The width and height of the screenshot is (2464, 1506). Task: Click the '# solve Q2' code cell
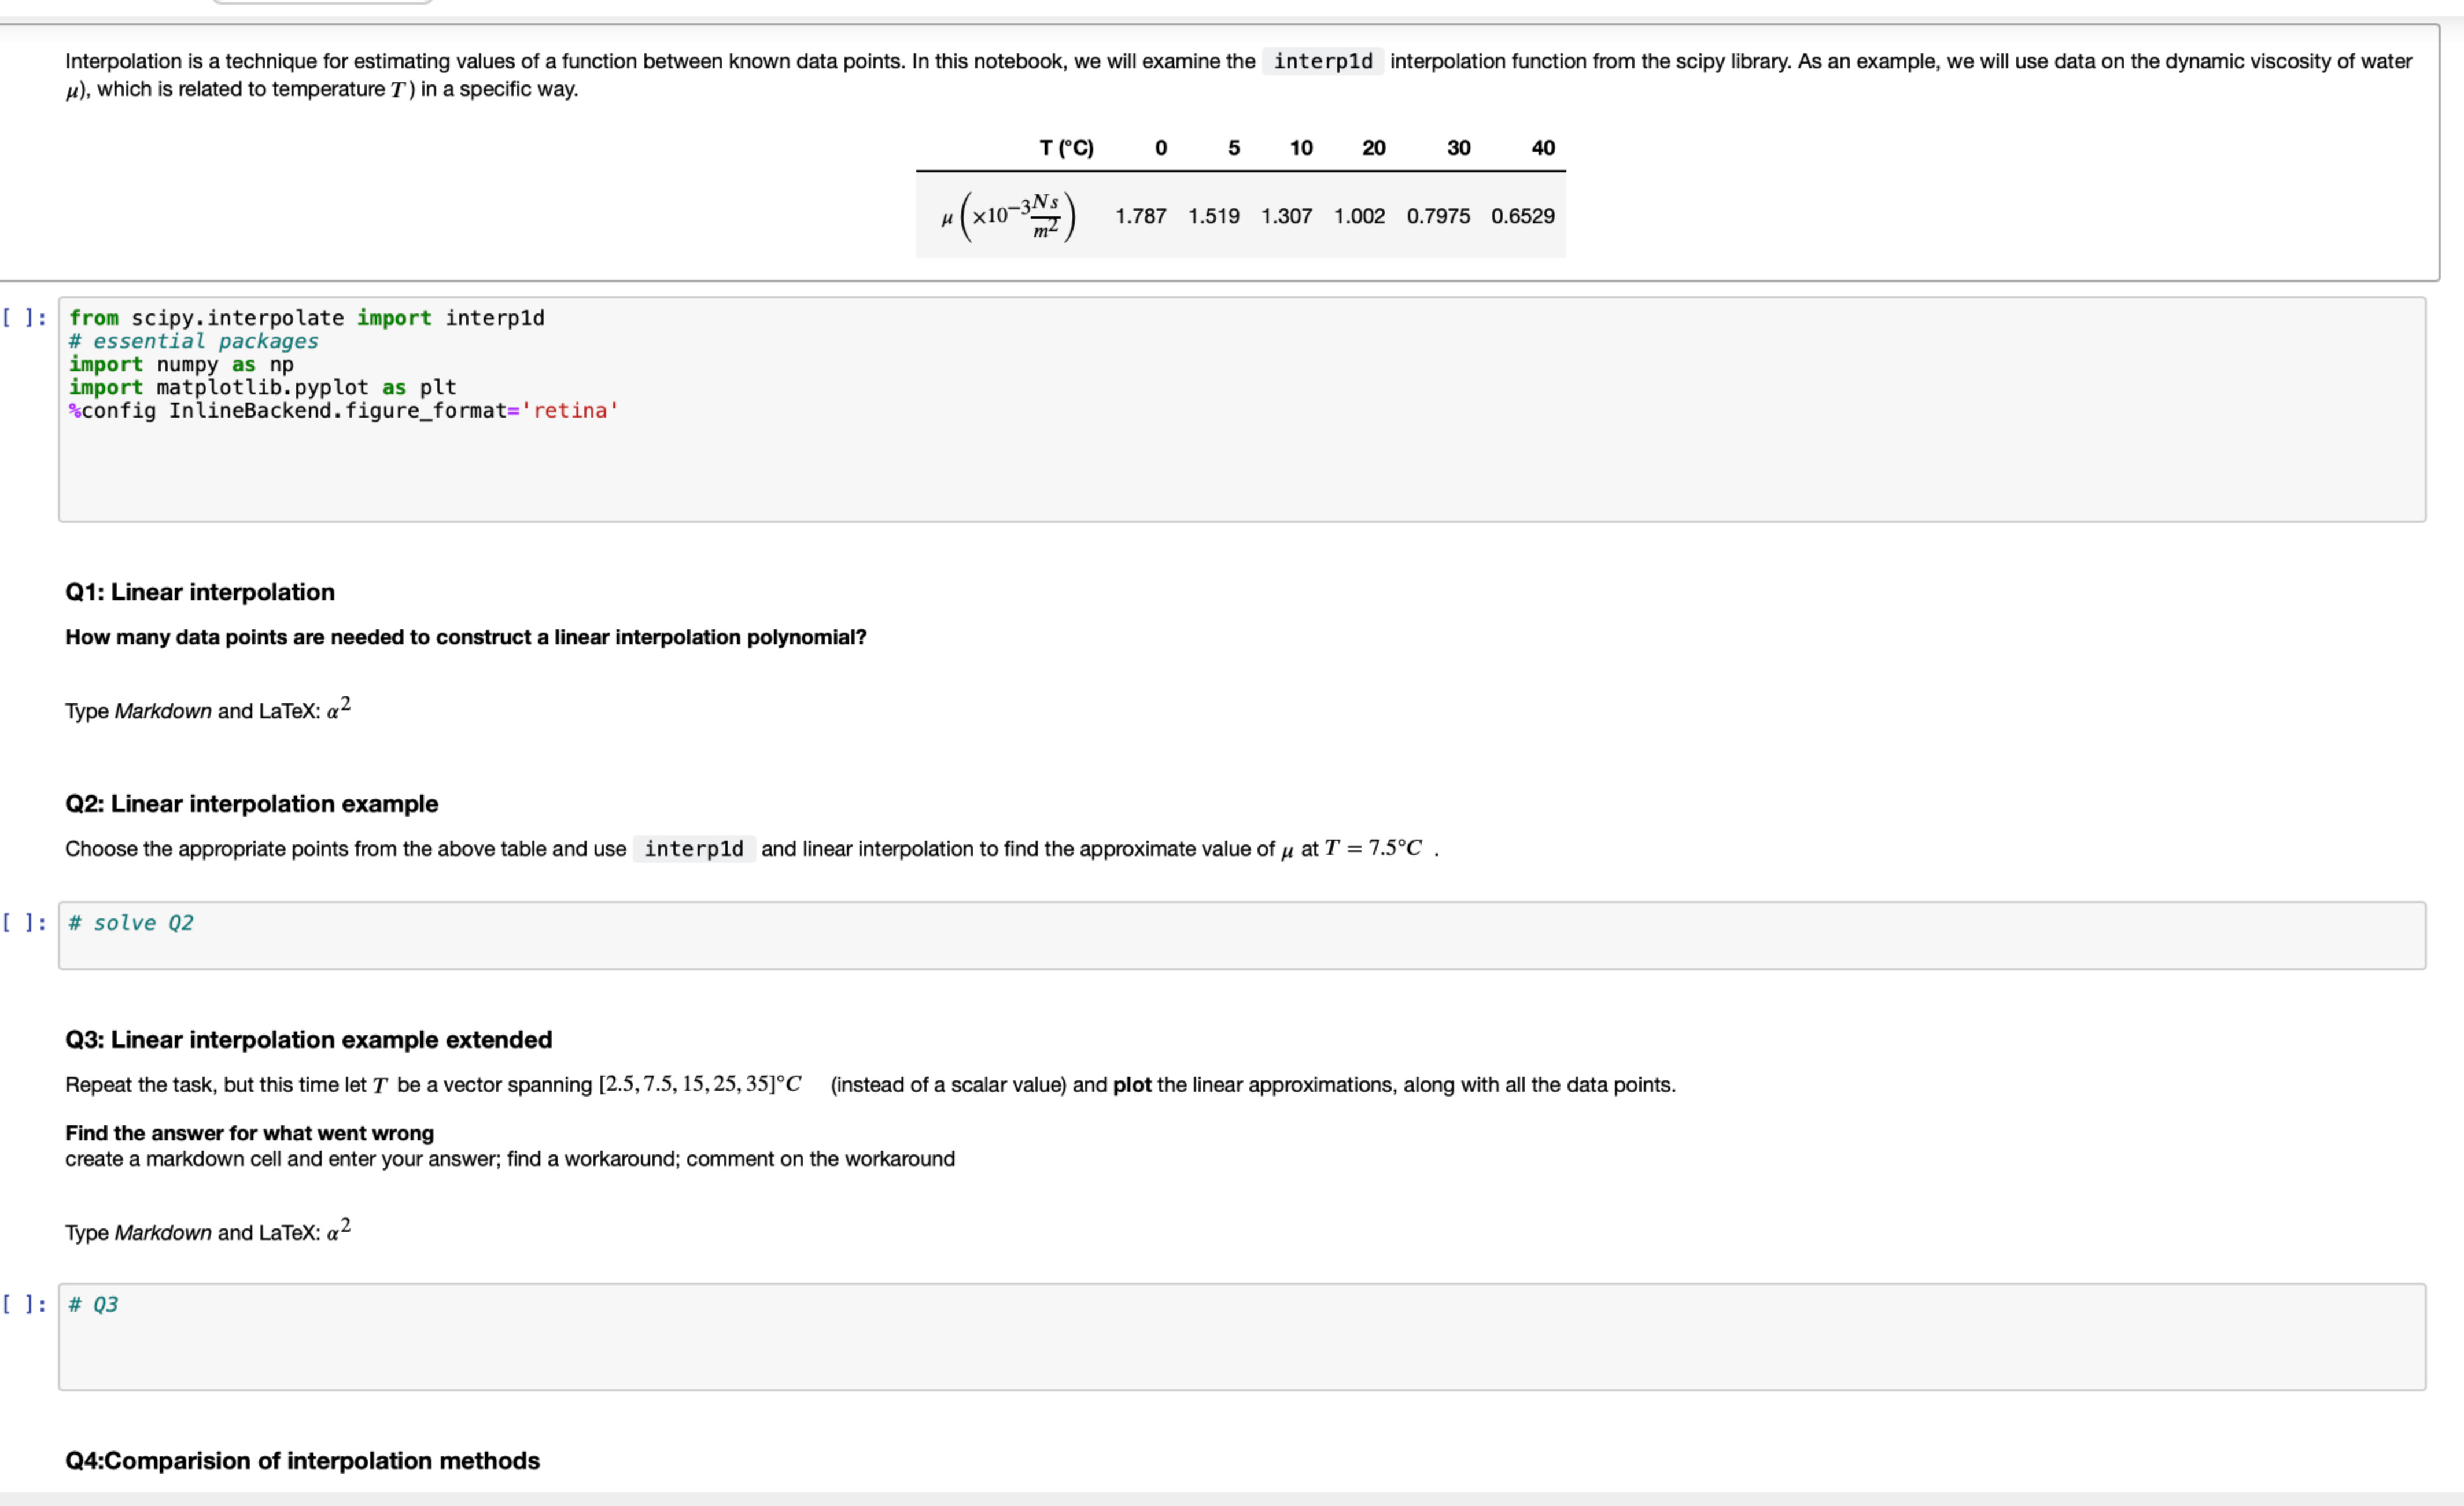pyautogui.click(x=1240, y=934)
